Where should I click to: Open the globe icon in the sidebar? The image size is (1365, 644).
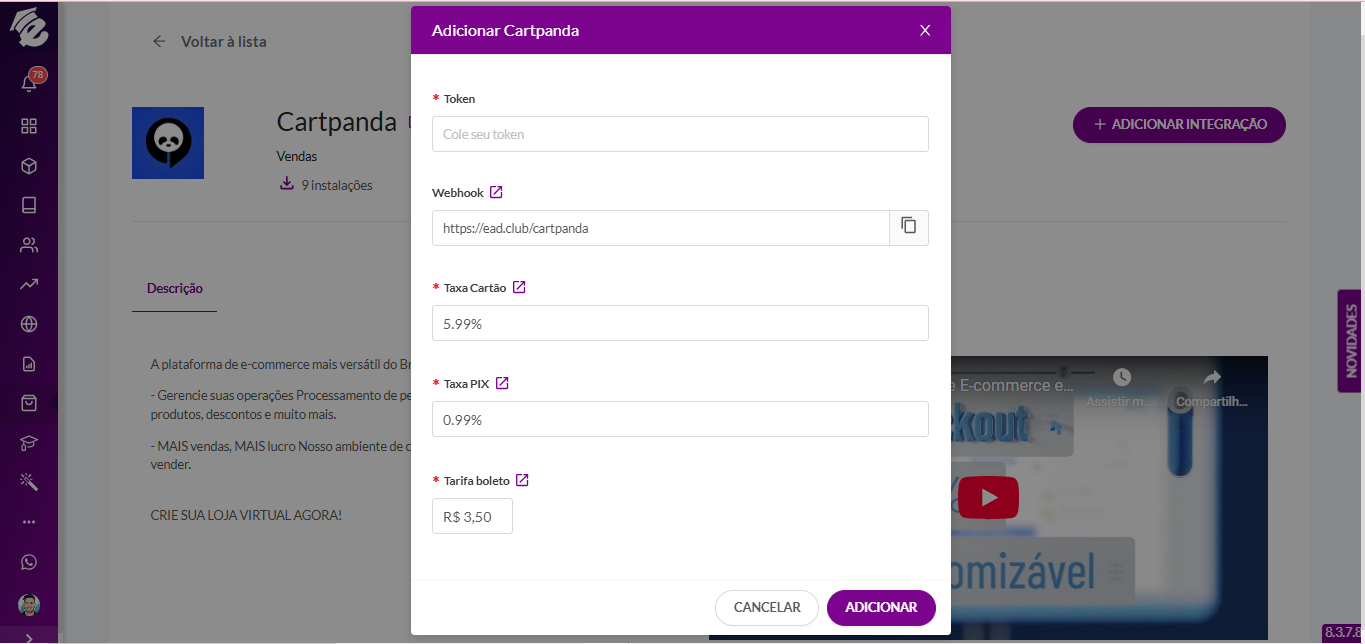[29, 324]
